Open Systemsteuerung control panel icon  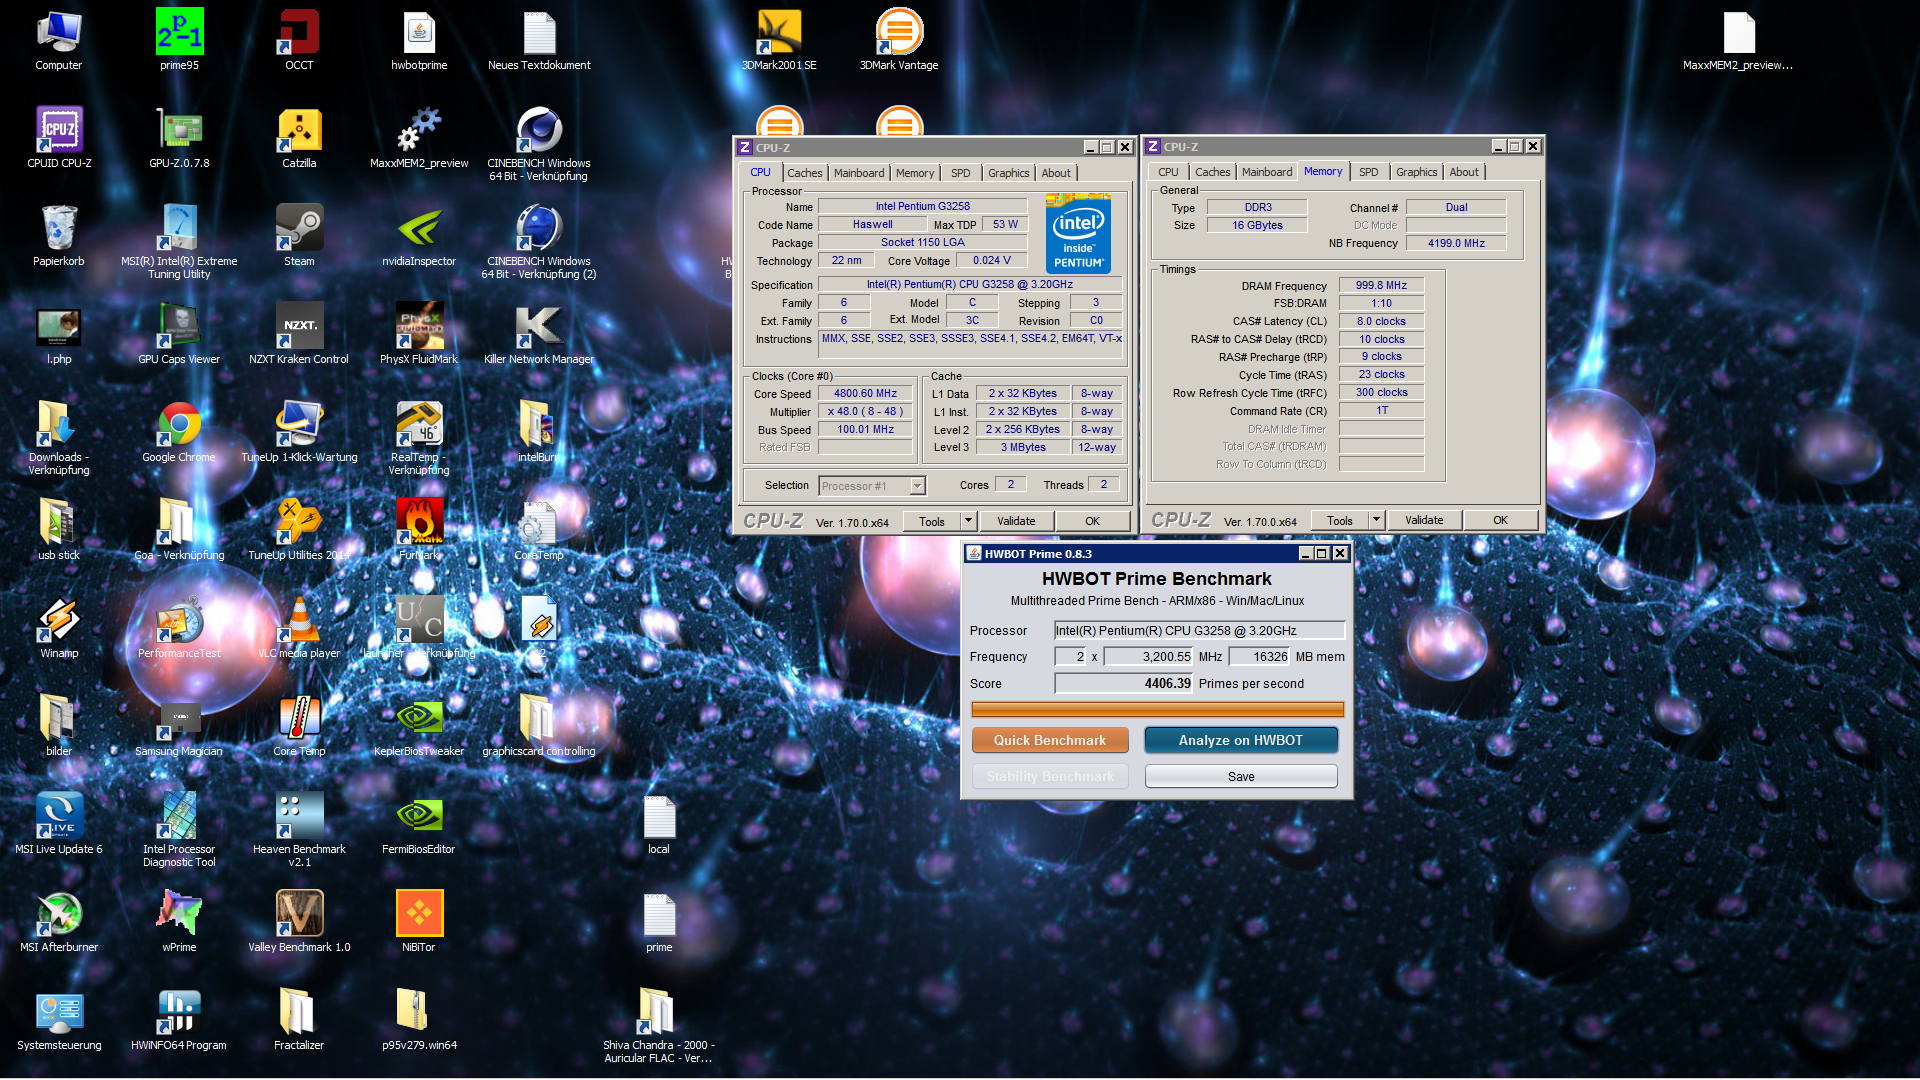coord(59,1020)
